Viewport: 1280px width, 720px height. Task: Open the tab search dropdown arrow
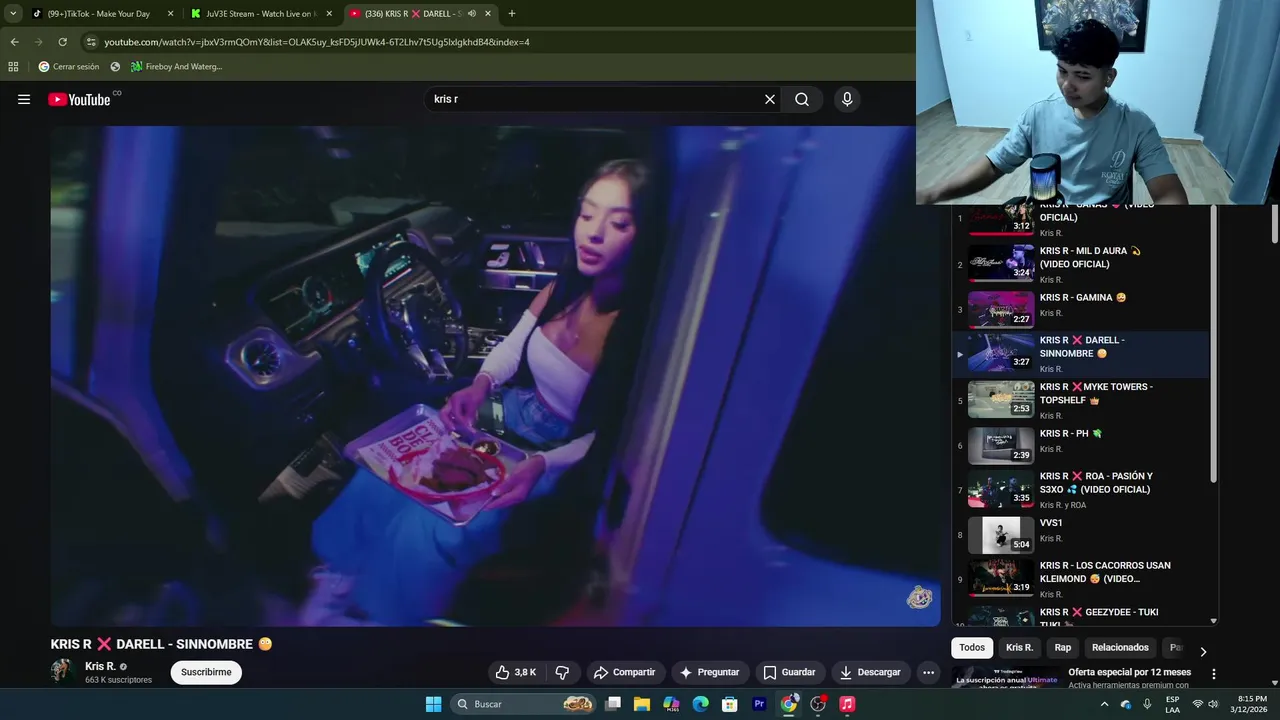coord(13,14)
